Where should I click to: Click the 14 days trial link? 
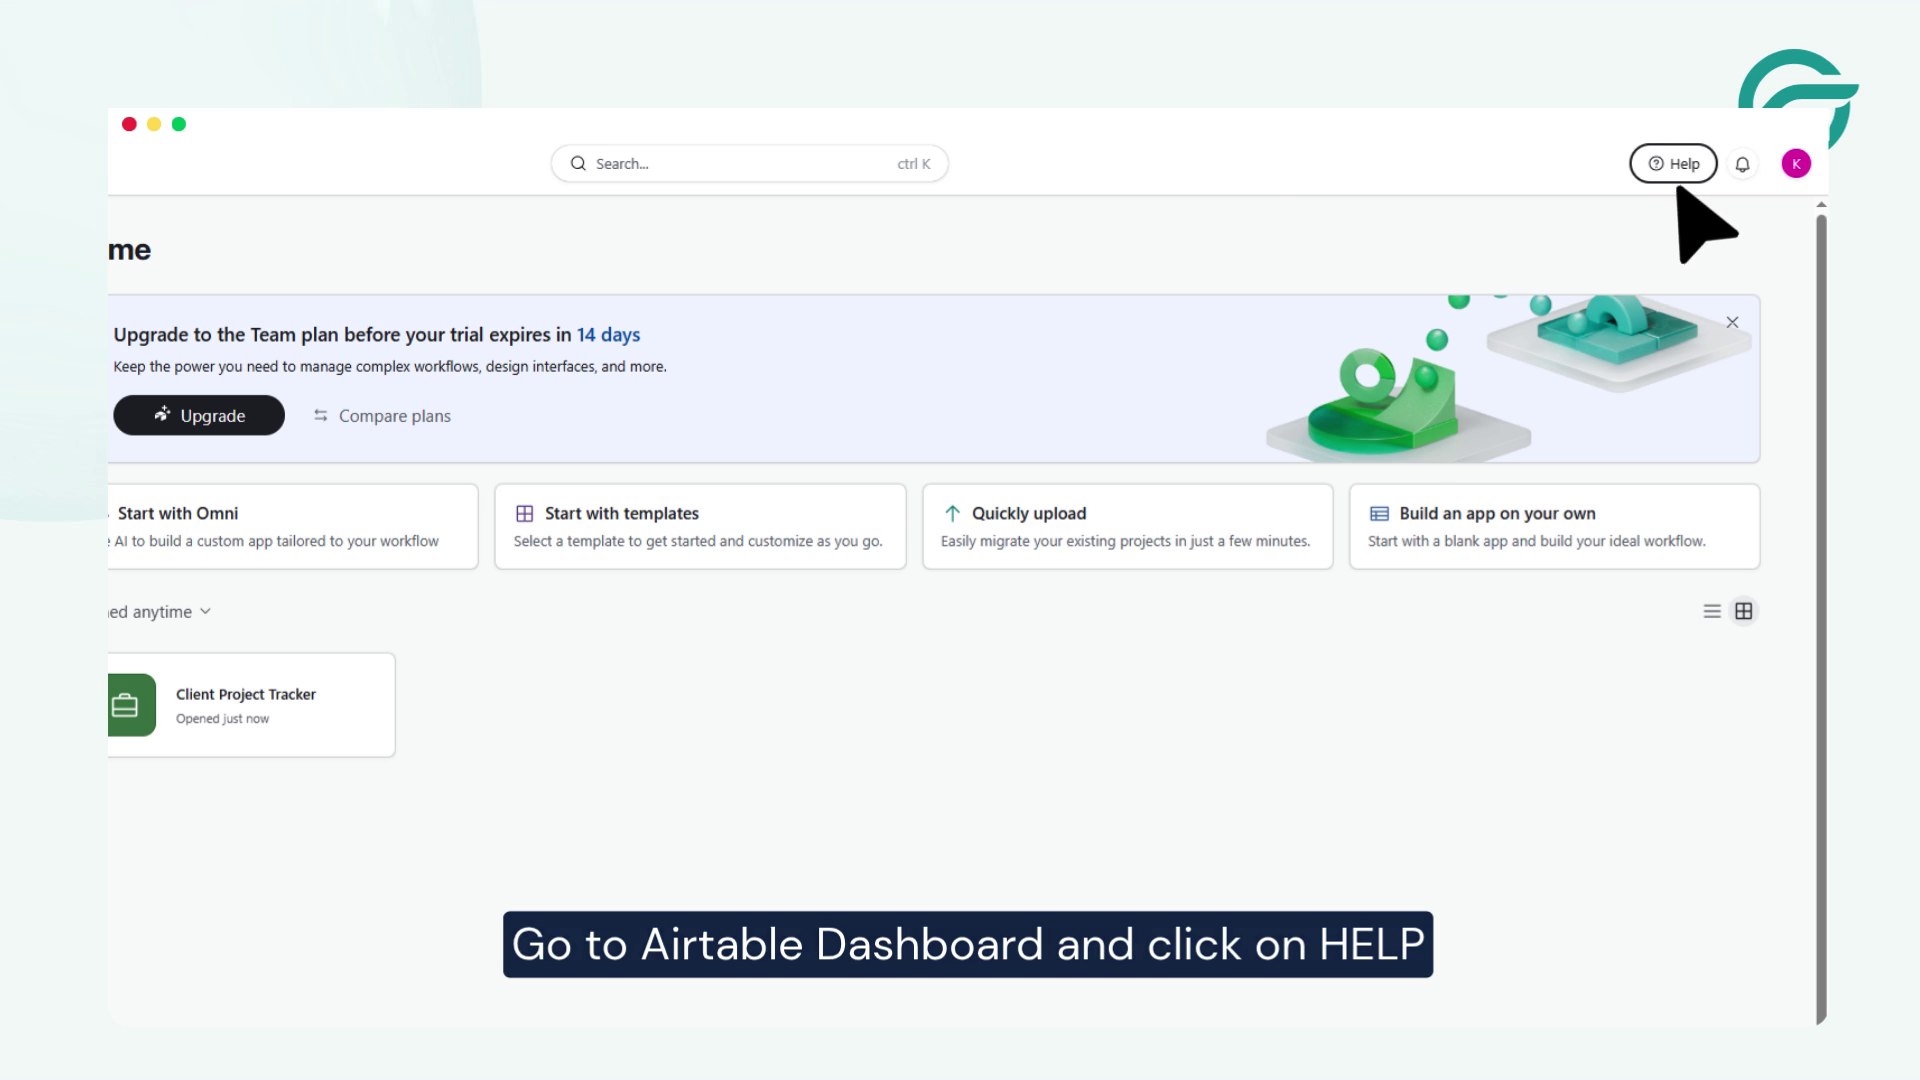[x=608, y=335]
